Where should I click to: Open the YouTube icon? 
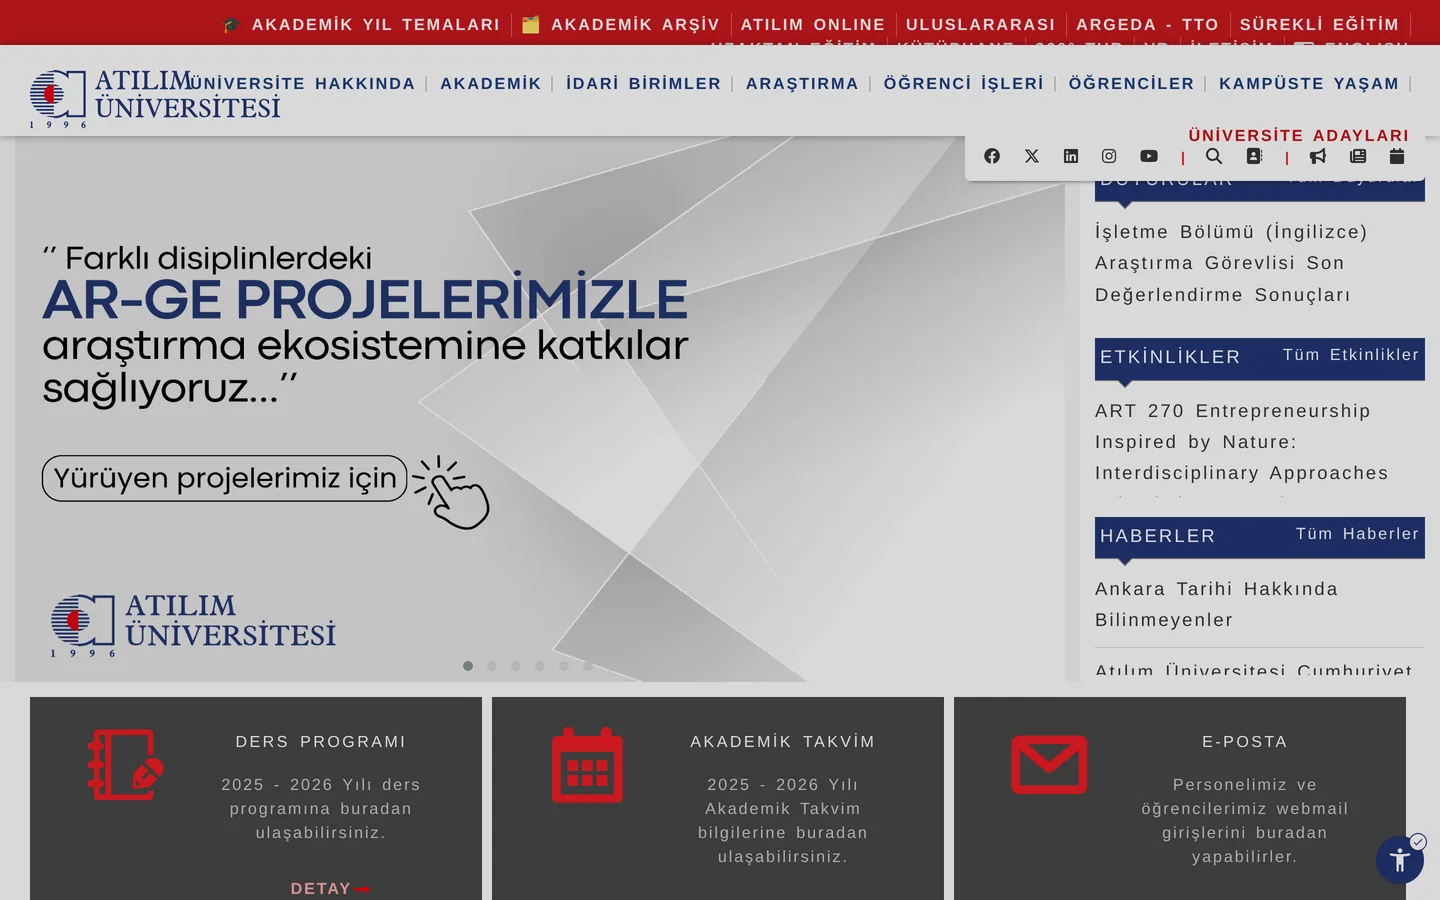click(x=1149, y=156)
